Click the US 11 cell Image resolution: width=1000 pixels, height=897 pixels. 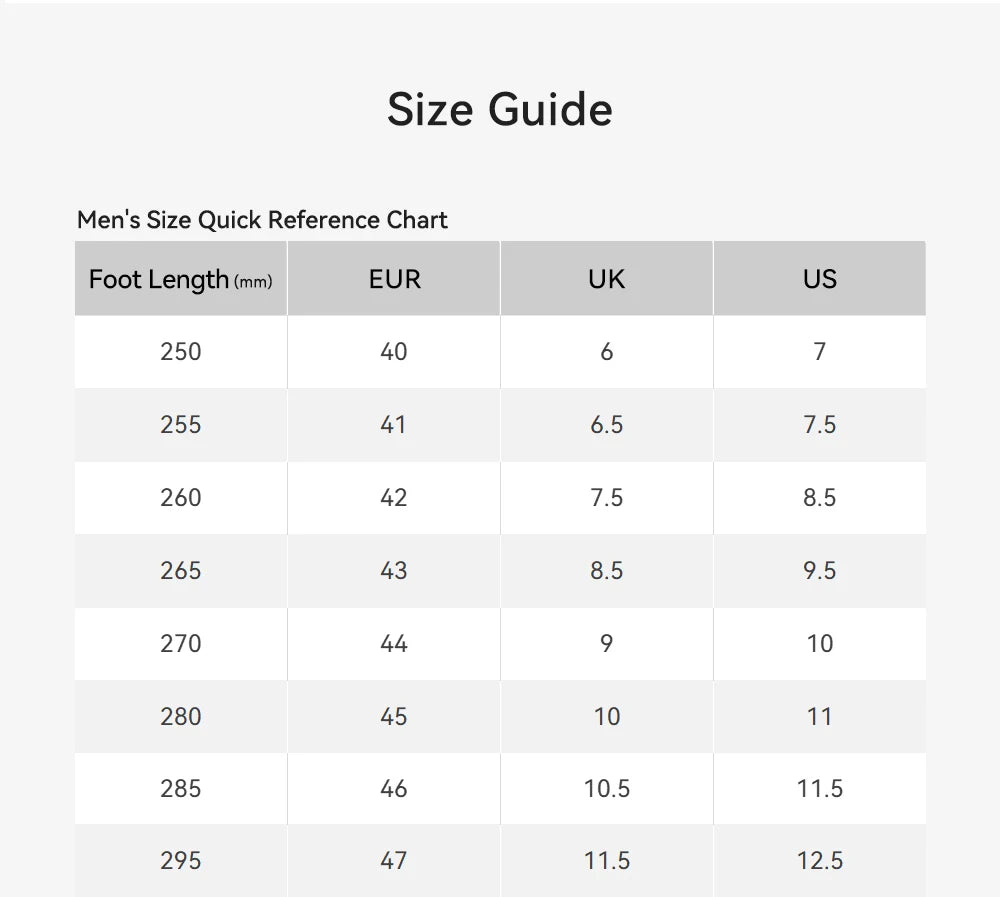820,716
